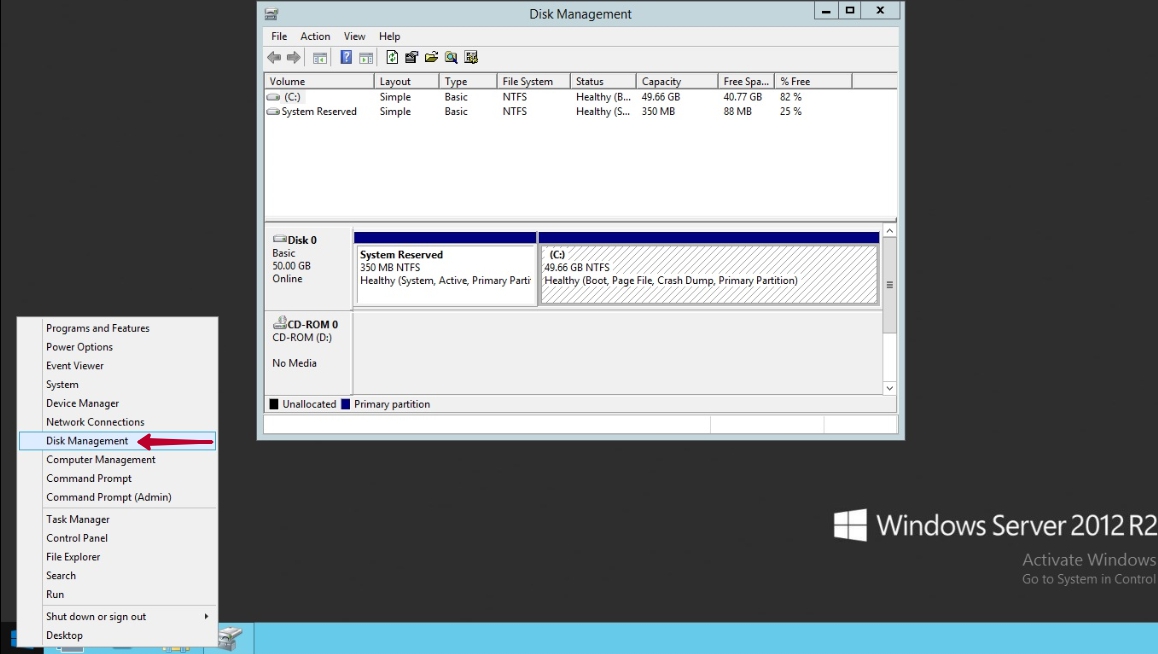Open the File menu
This screenshot has width=1158, height=654.
279,37
